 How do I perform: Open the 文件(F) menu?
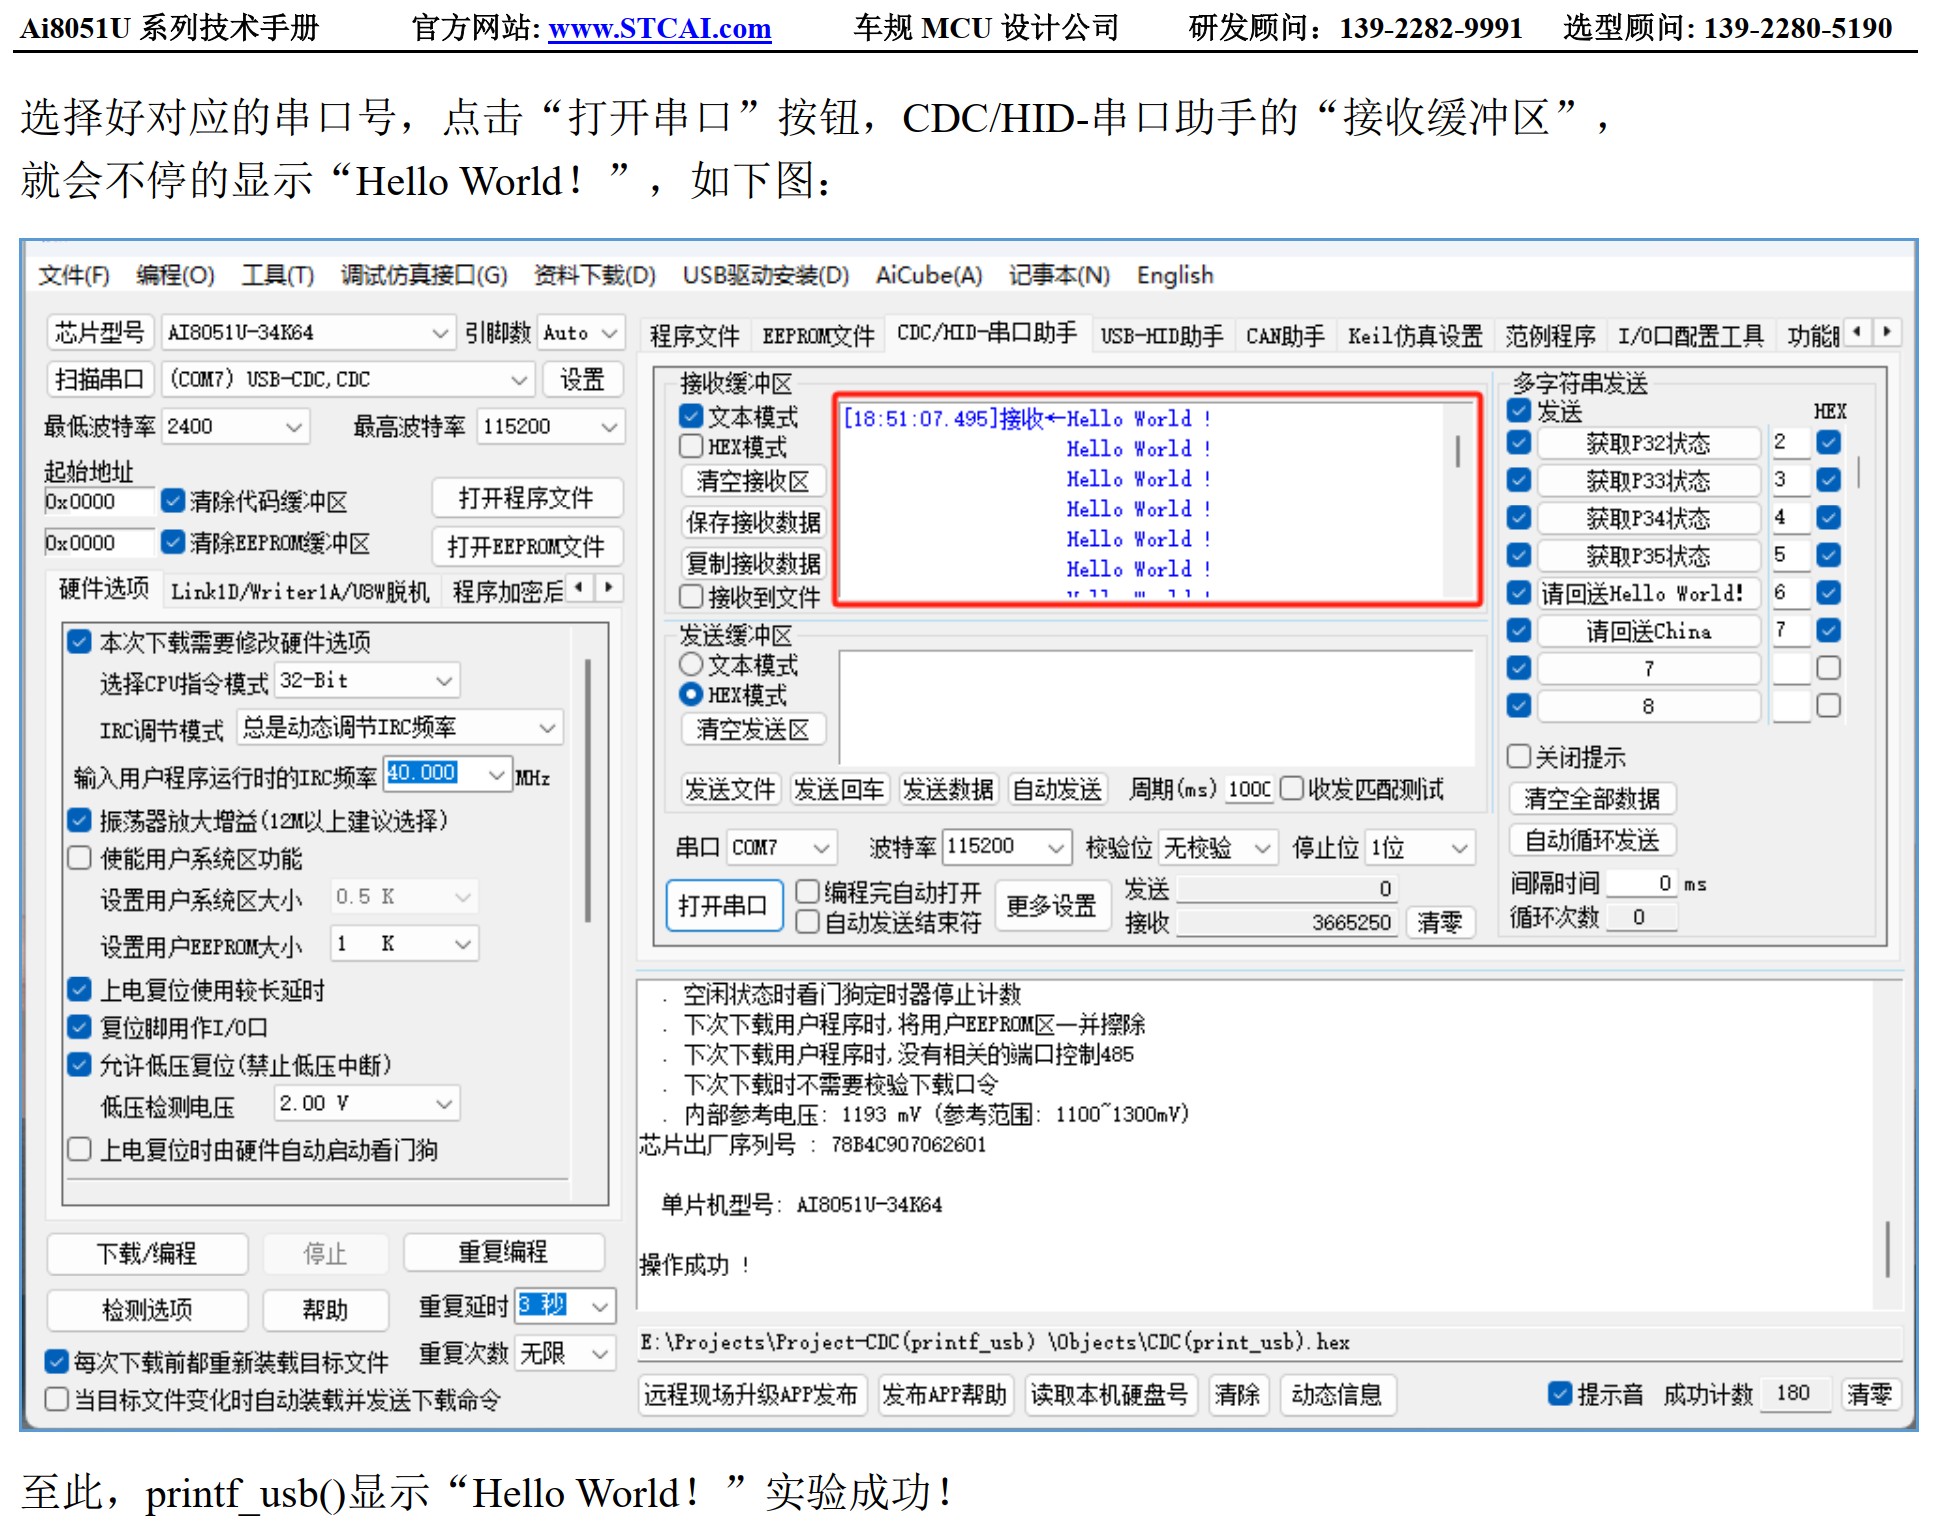(x=73, y=275)
